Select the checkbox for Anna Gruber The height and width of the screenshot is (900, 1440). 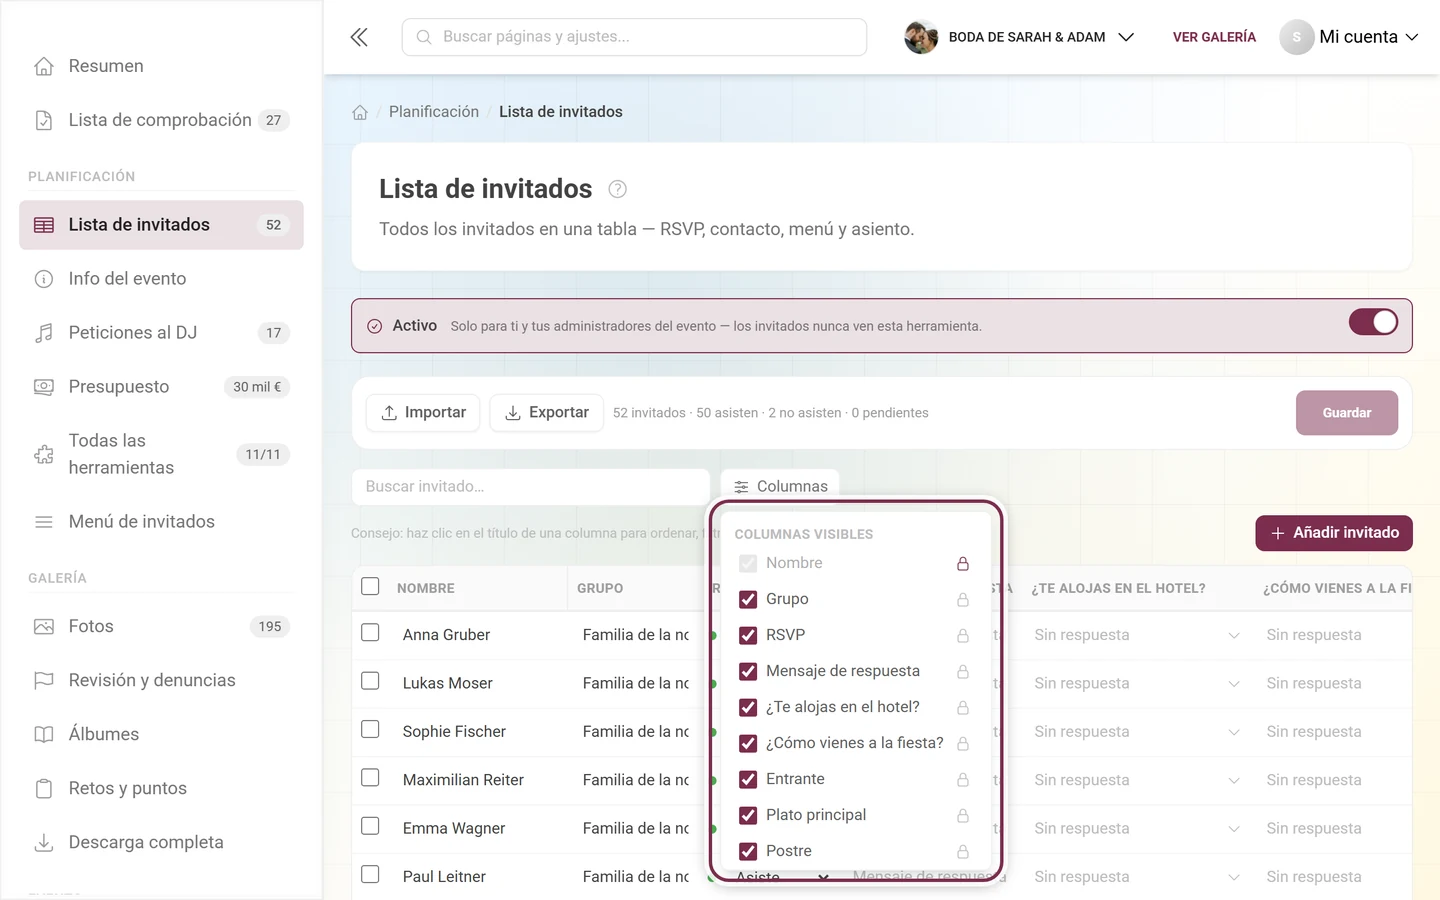(370, 633)
